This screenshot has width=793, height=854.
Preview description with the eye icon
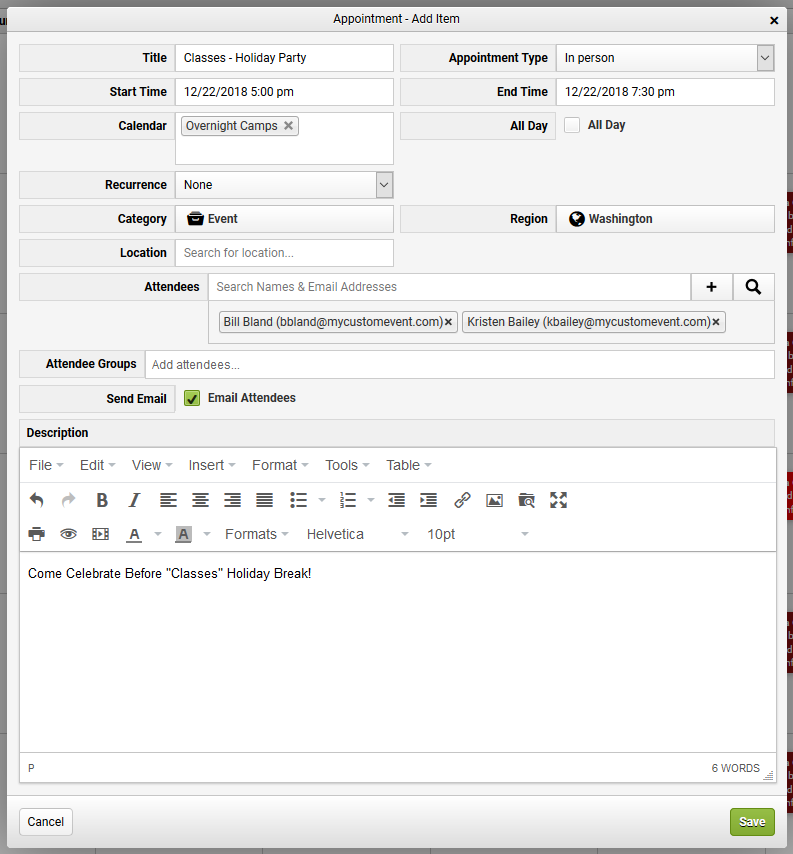coord(68,534)
